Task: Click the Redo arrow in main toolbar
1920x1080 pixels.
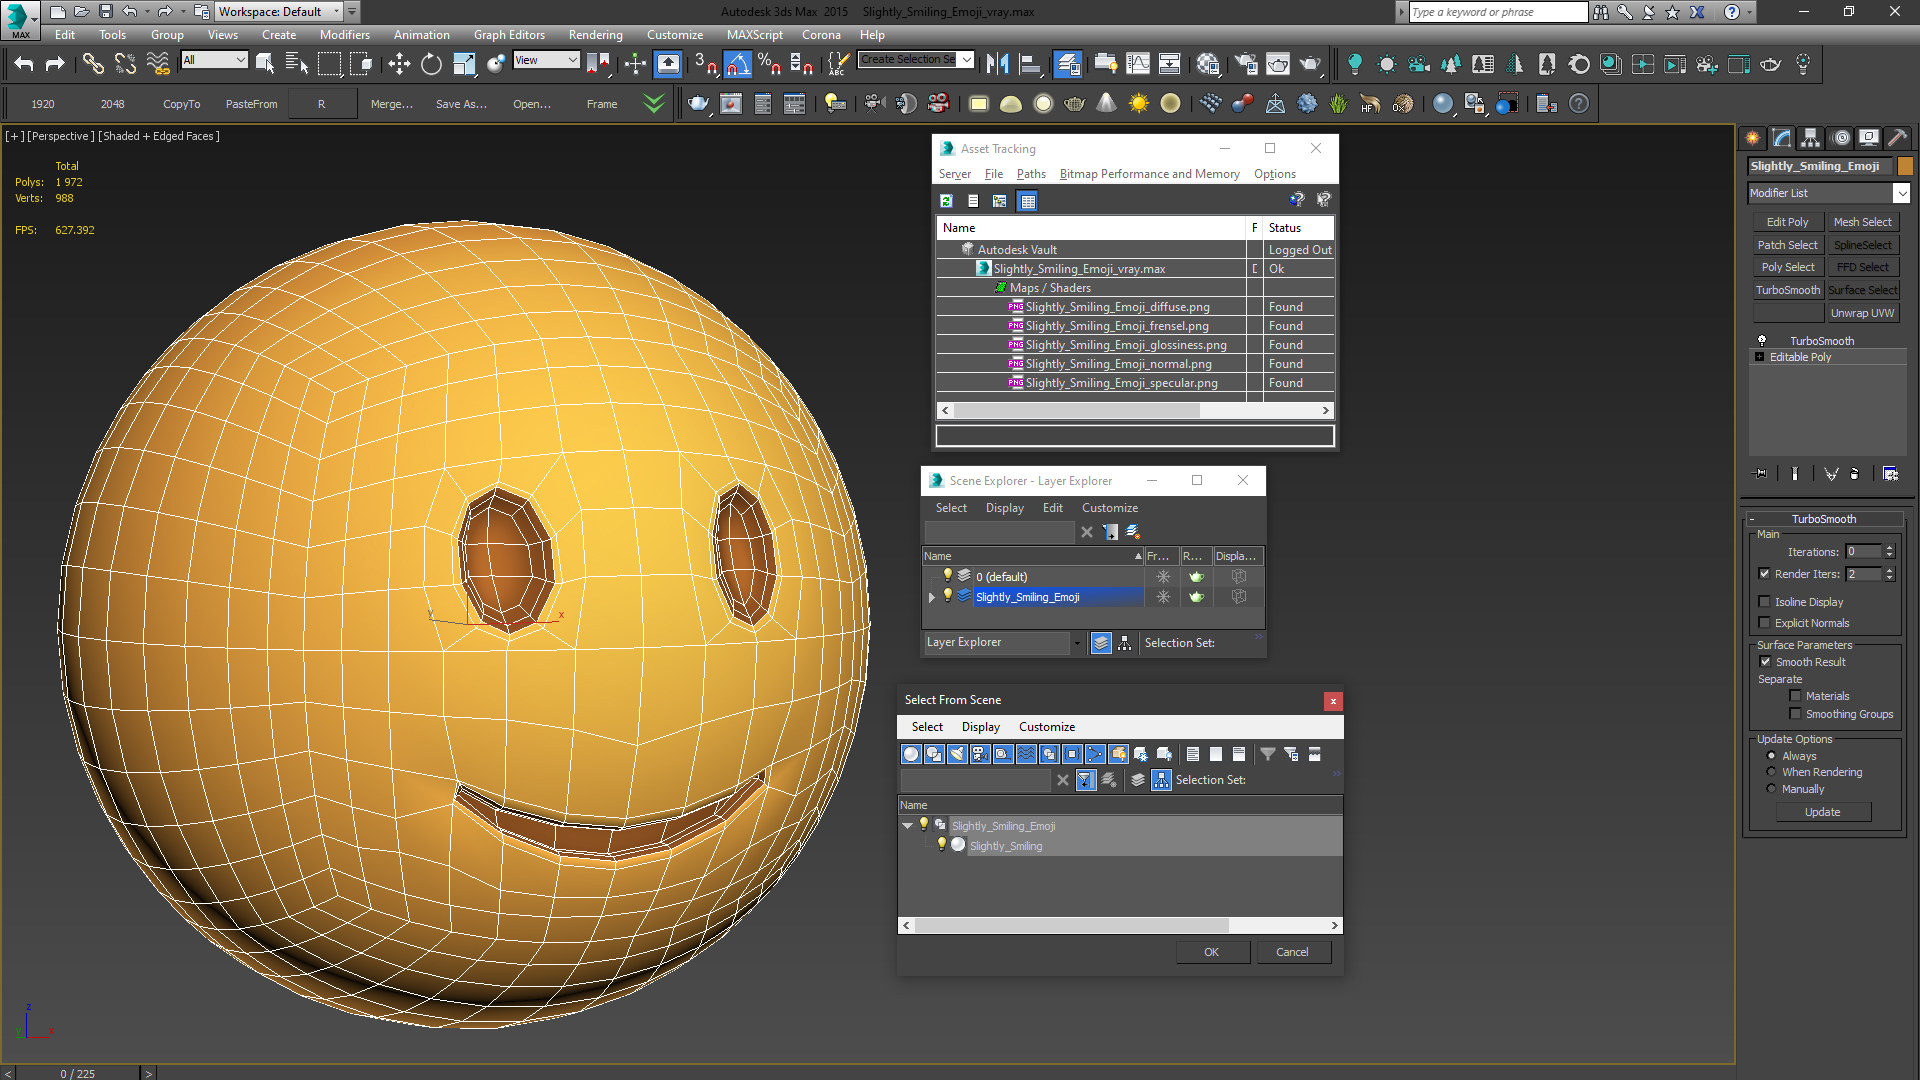Action: tap(56, 64)
